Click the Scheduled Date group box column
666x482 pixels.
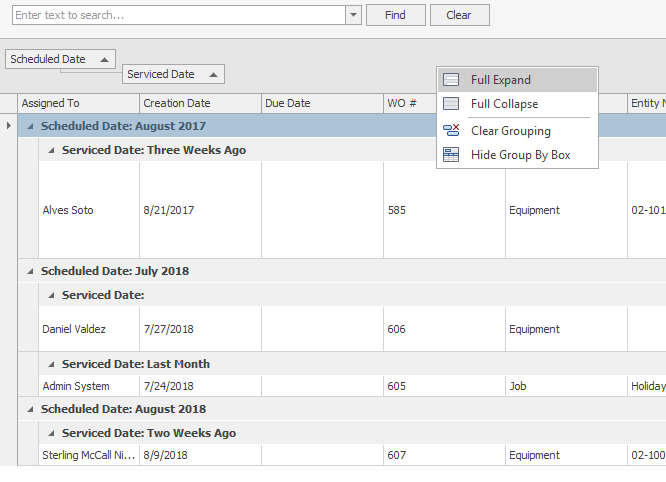[60, 59]
